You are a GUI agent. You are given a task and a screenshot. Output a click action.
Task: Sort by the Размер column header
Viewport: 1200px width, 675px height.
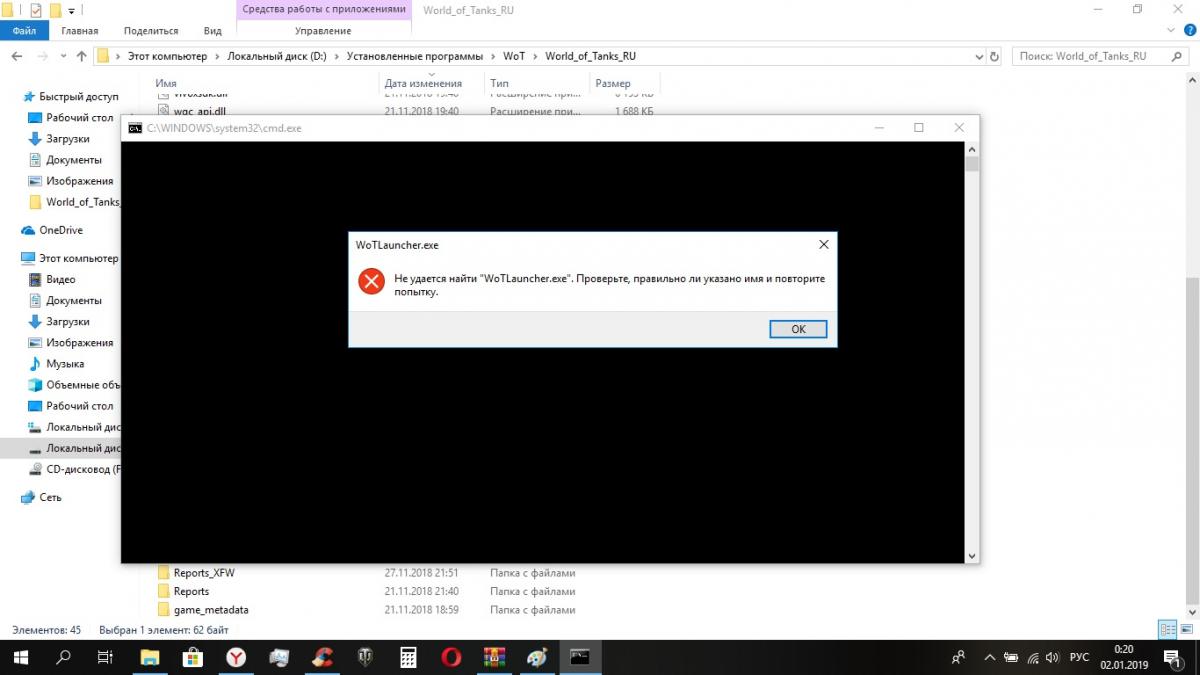pyautogui.click(x=613, y=83)
